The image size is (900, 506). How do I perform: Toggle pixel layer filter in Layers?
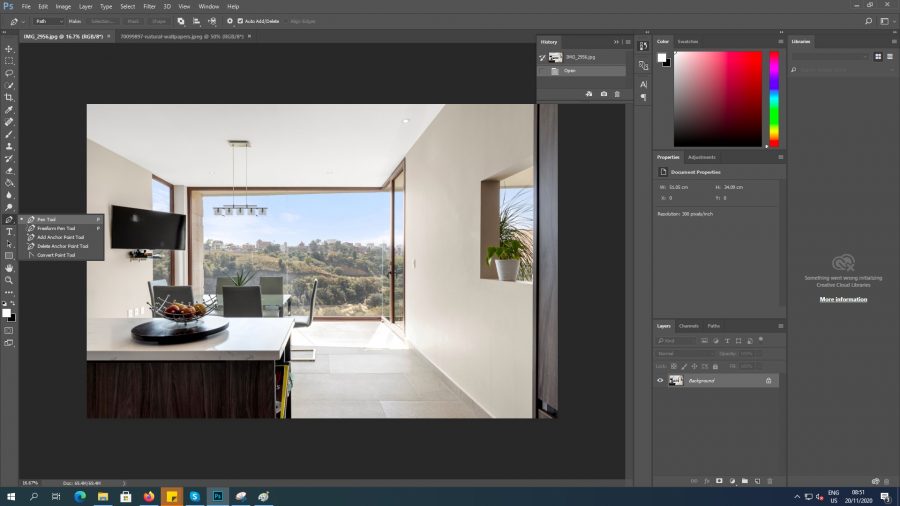704,341
